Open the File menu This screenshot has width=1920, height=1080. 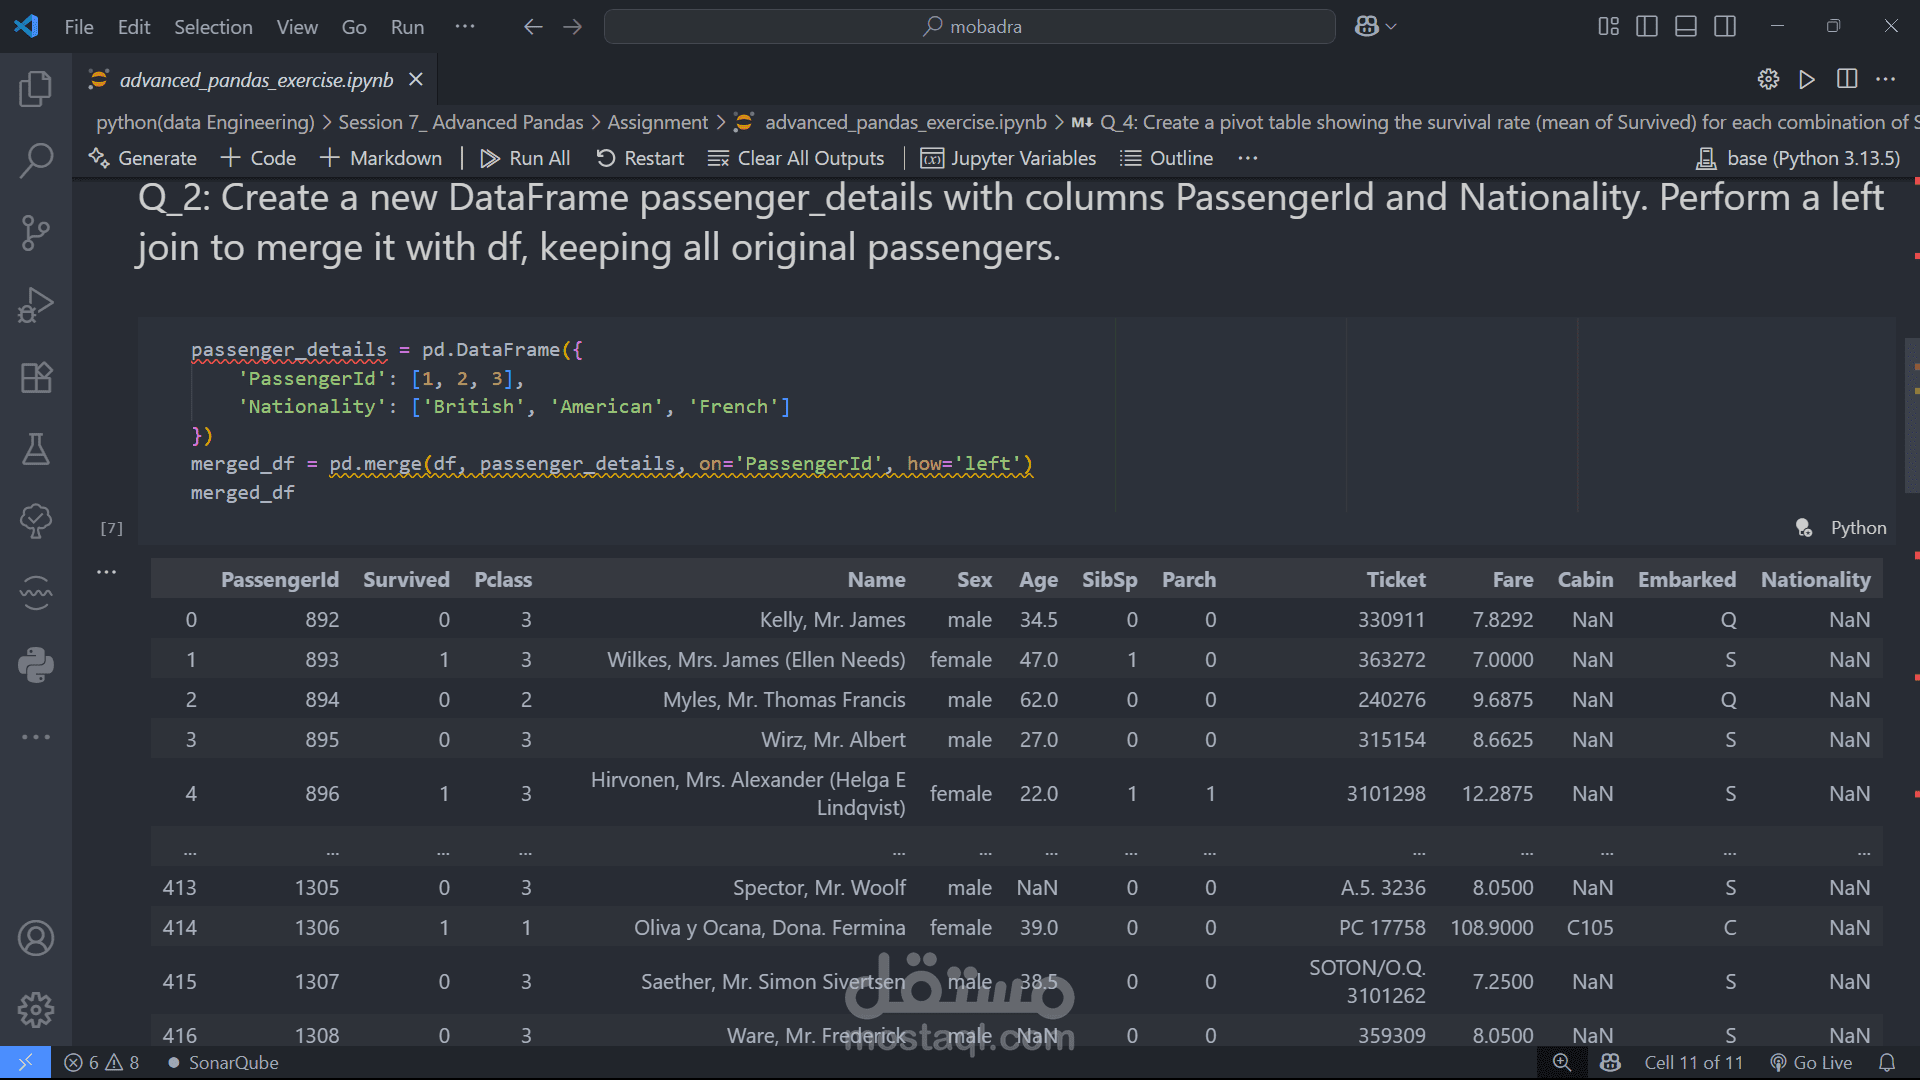pos(79,27)
